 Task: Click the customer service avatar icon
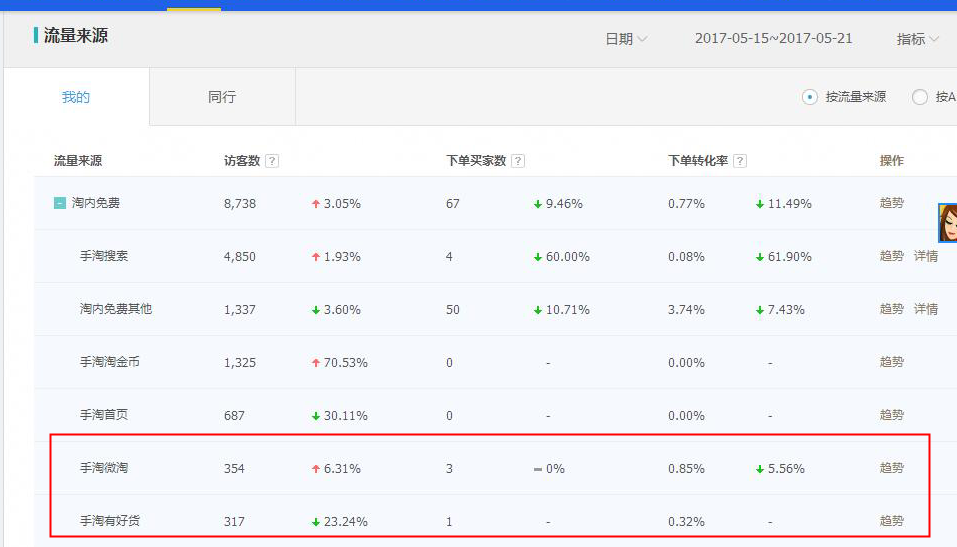point(948,222)
